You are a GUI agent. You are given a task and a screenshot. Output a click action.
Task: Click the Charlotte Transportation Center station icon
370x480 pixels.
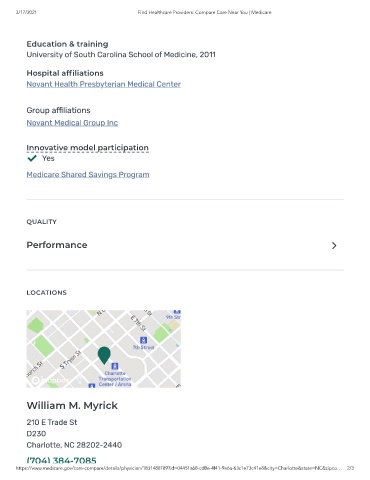click(x=115, y=366)
